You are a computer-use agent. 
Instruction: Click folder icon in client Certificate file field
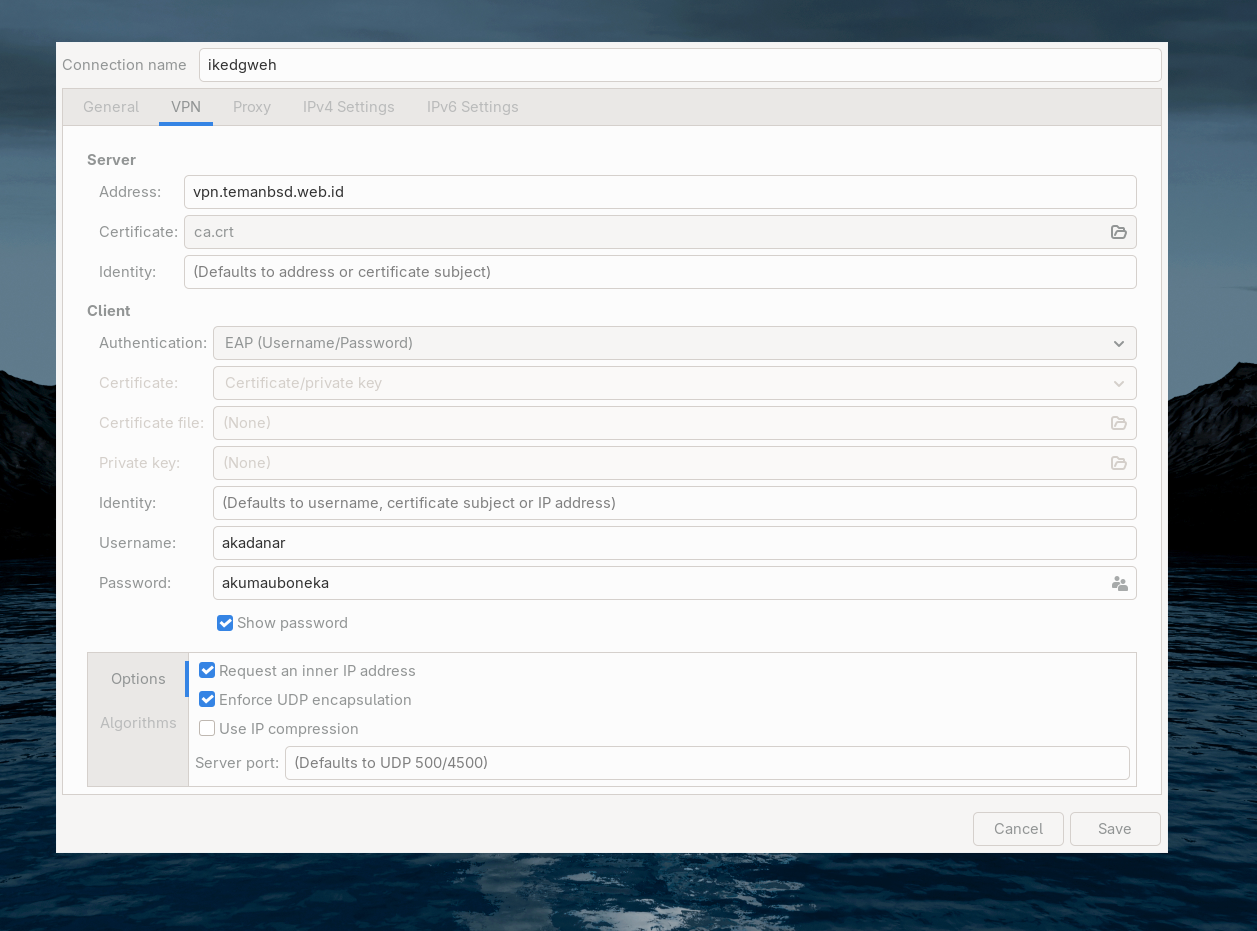coord(1118,423)
